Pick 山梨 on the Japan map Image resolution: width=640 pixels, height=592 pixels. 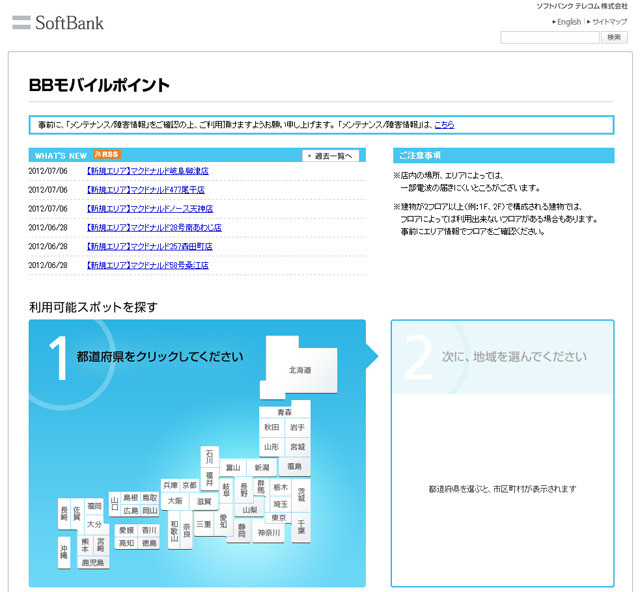249,510
